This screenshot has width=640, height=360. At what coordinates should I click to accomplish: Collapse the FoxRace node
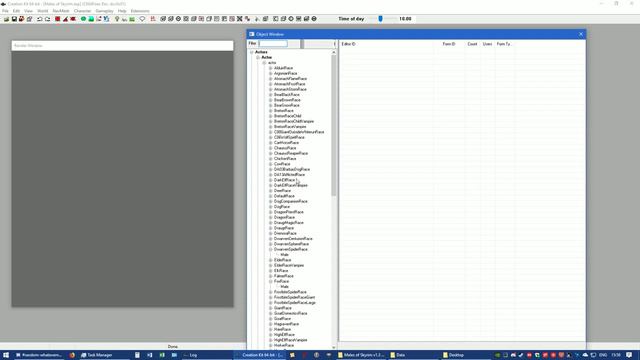click(270, 281)
